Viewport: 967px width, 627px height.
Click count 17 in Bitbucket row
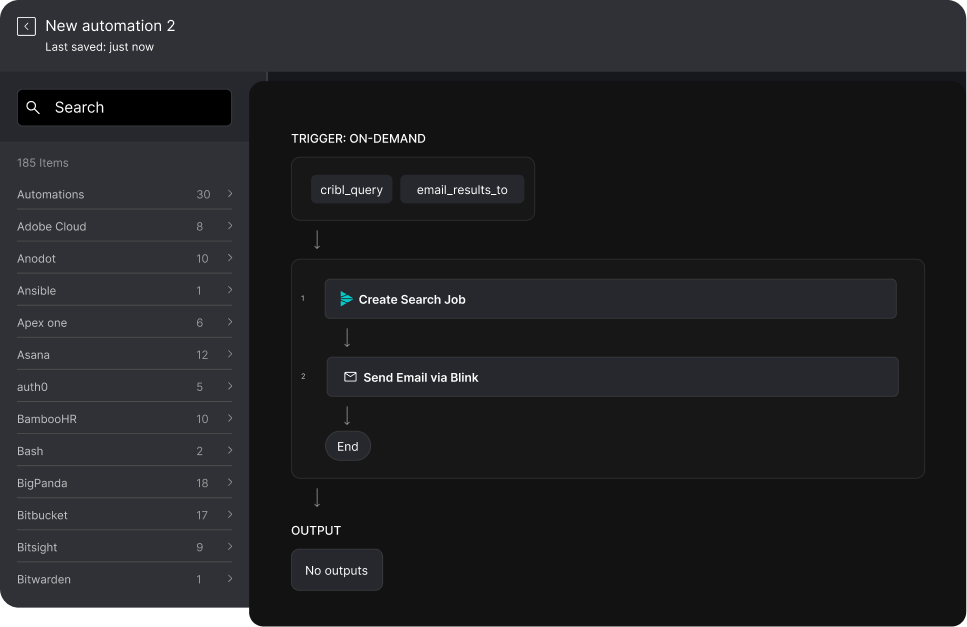pyautogui.click(x=202, y=515)
